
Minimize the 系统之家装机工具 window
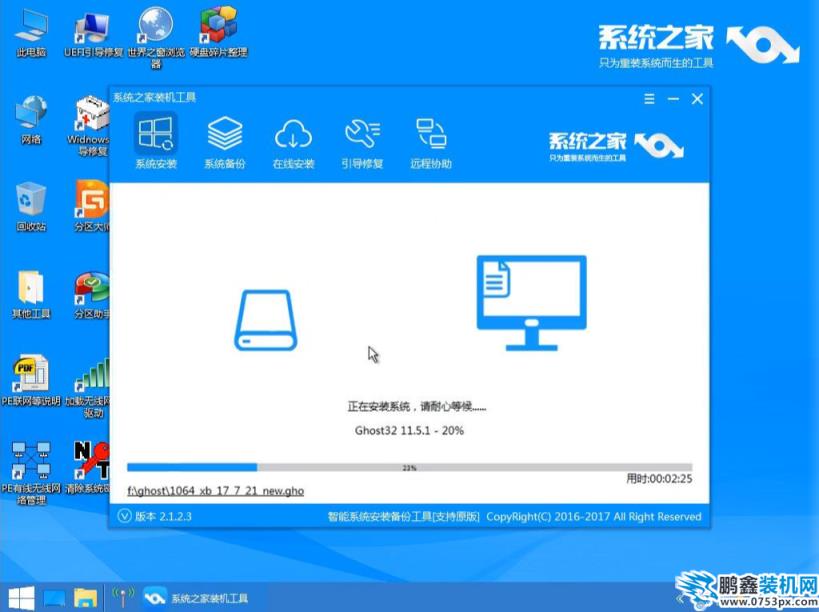tap(673, 99)
